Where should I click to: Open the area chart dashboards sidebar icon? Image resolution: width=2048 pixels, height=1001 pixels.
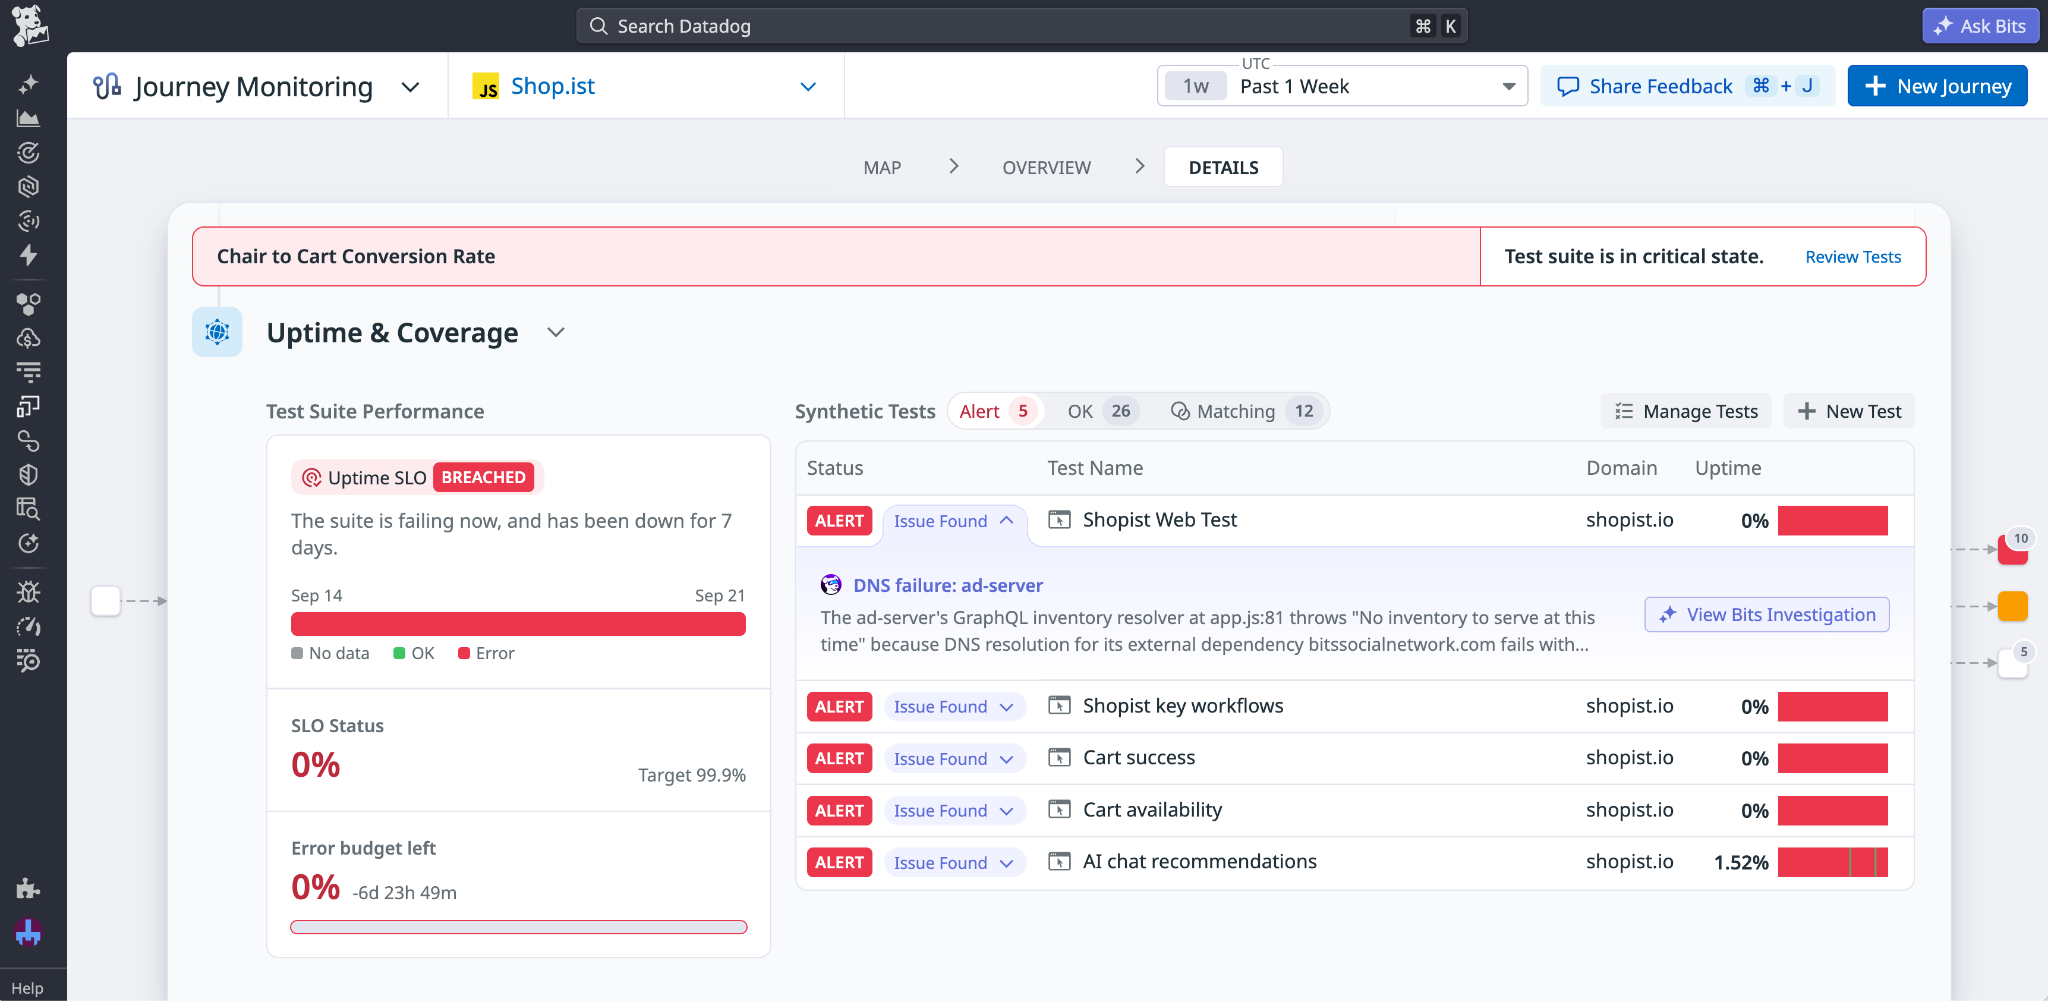(28, 118)
